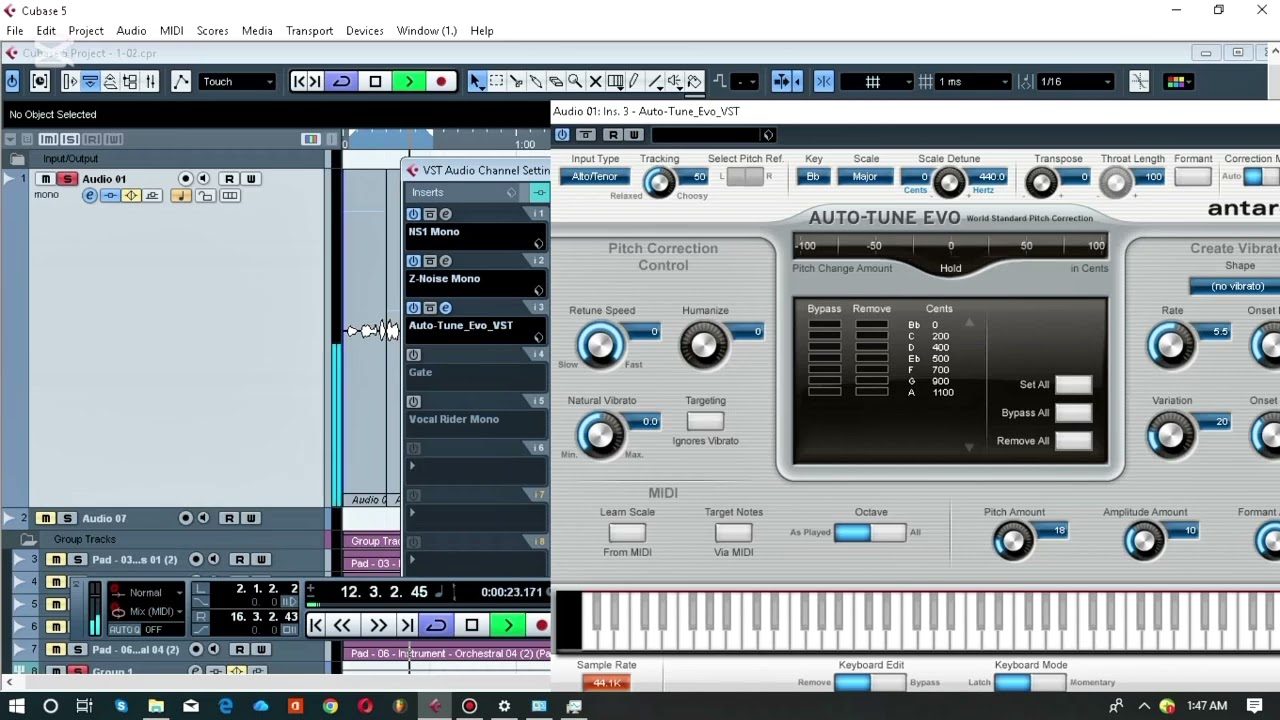1280x720 pixels.
Task: Click Musical Timebase note icon on Audio 01
Action: pyautogui.click(x=181, y=196)
